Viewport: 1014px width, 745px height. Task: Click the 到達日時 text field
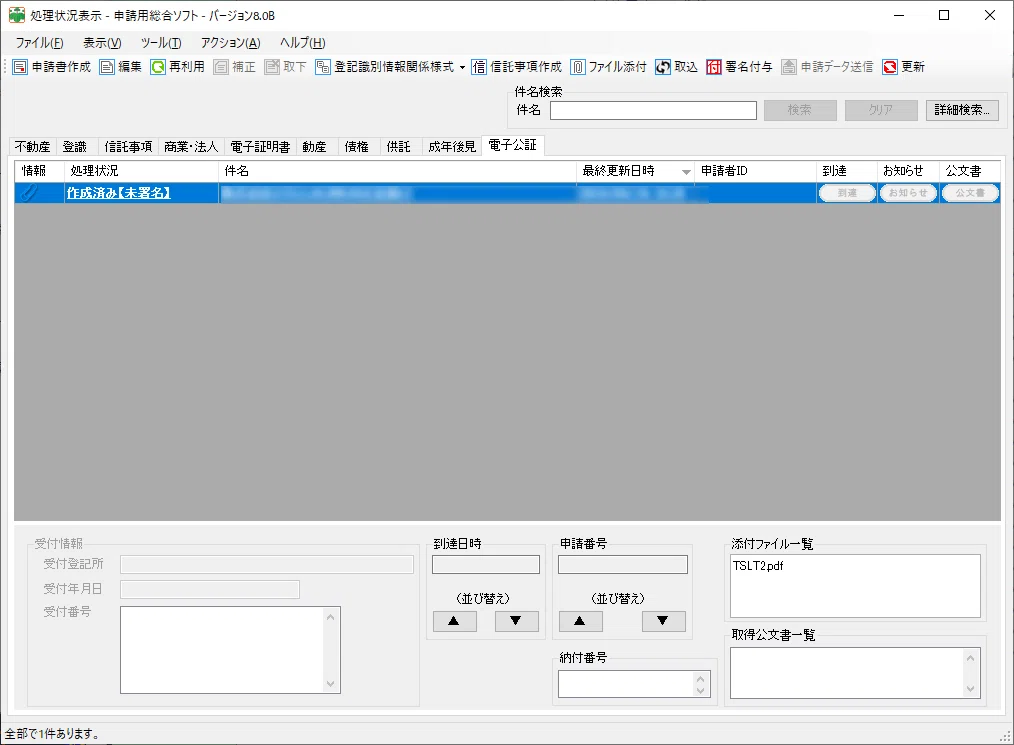[x=486, y=565]
